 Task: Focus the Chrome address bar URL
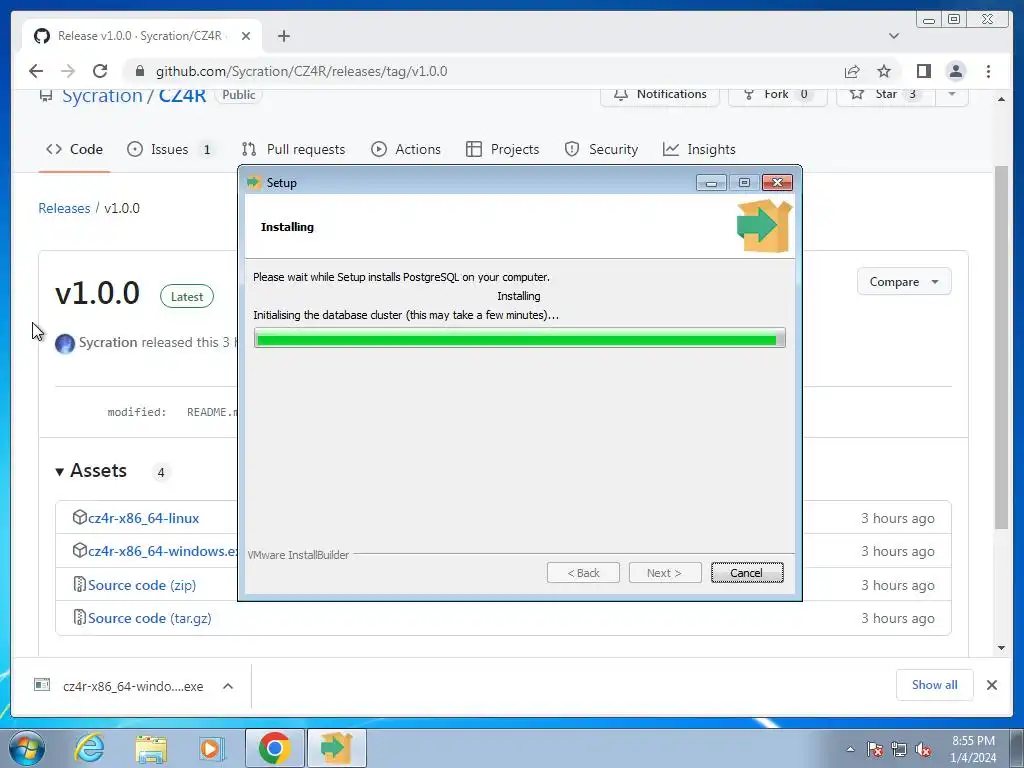pos(301,71)
